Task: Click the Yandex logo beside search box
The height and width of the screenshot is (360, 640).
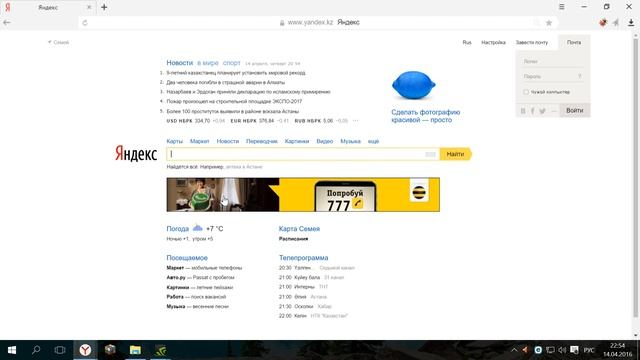Action: 136,154
